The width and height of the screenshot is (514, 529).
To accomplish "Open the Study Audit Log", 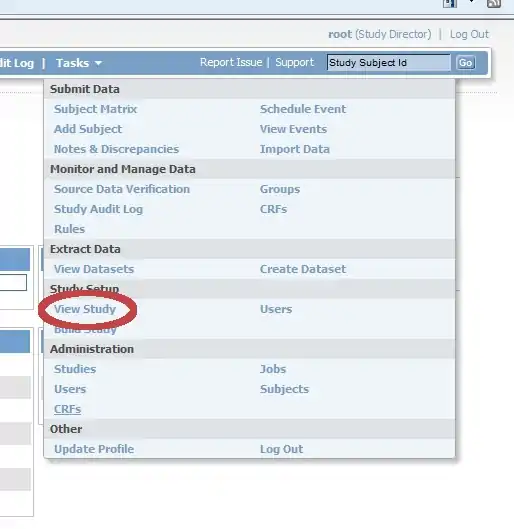I will 98,209.
